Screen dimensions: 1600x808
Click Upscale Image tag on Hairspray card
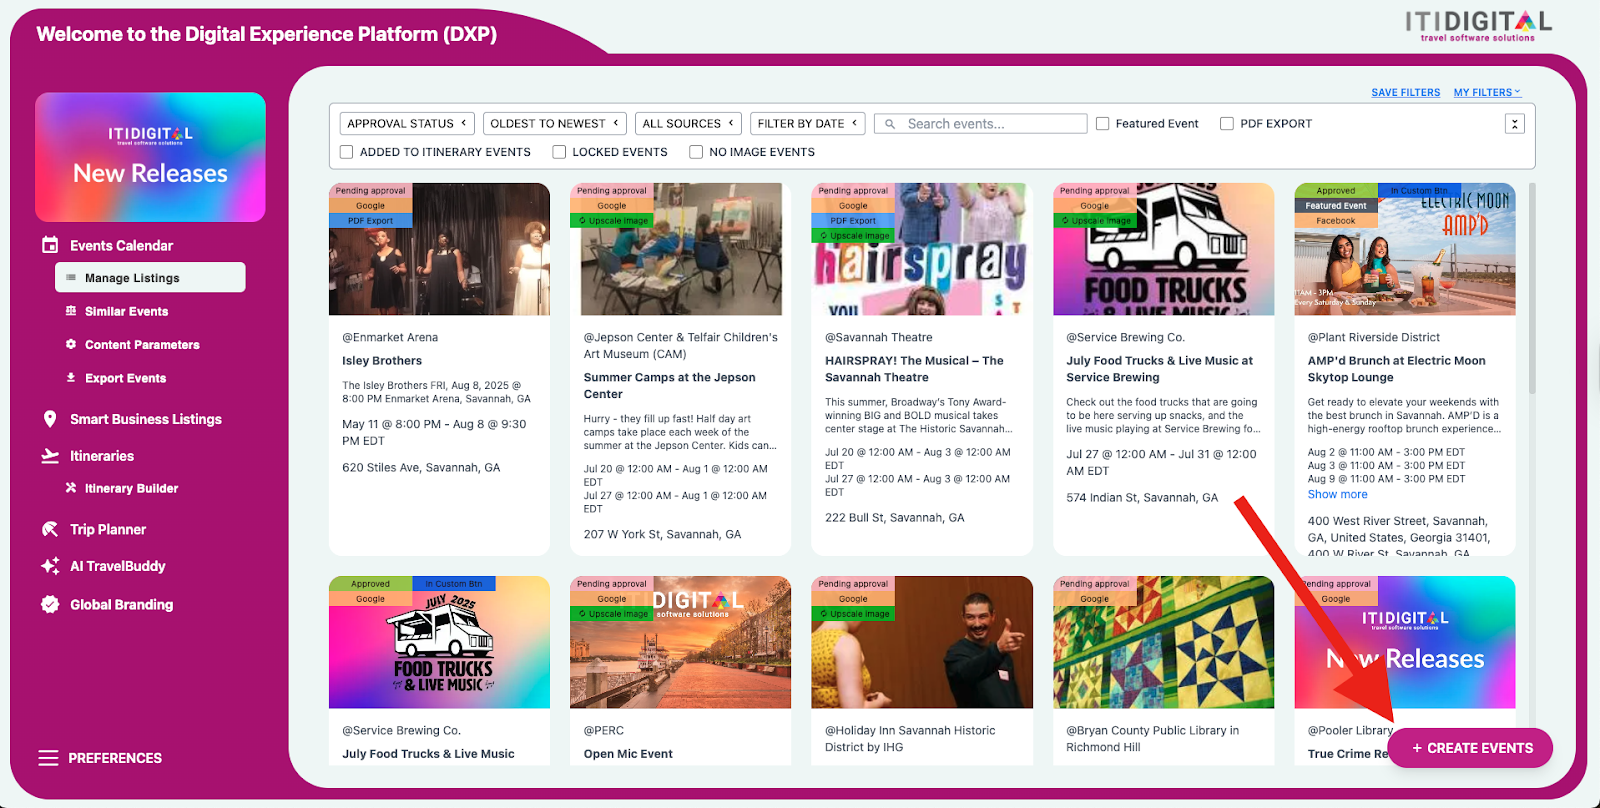coord(853,236)
